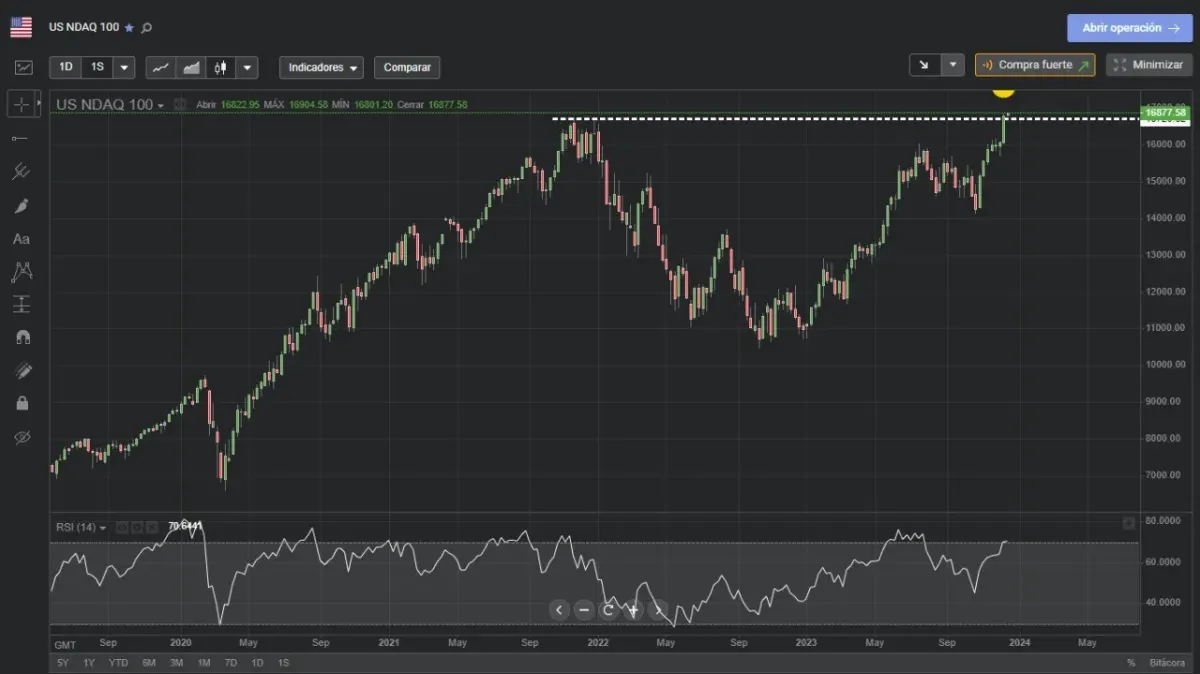Select the bottom 1S range
This screenshot has height=674, width=1200.
(x=283, y=663)
